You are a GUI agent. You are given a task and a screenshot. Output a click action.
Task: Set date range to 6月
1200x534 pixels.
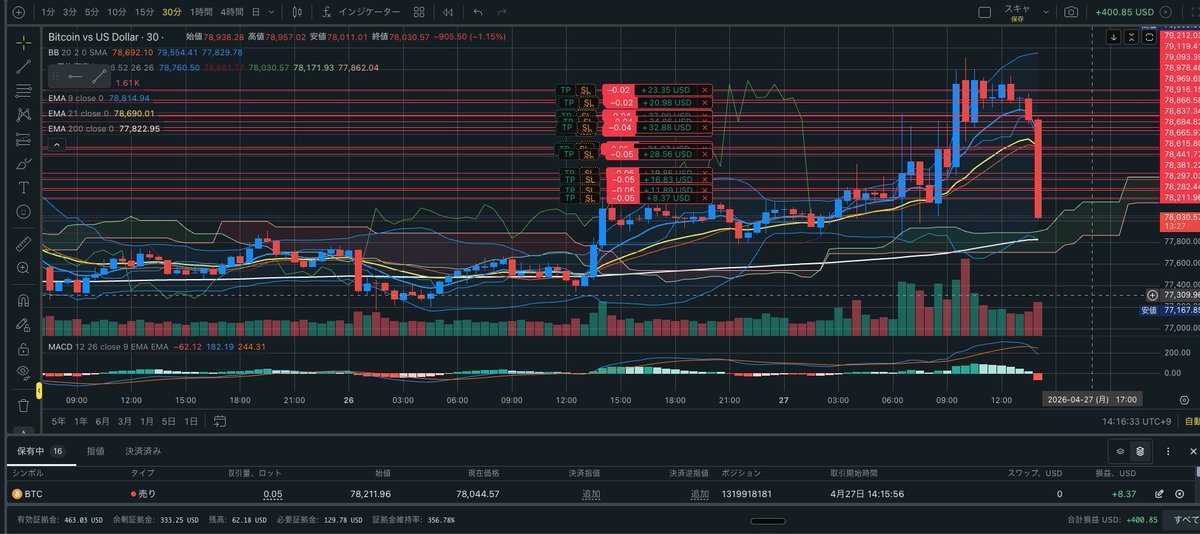click(x=102, y=421)
